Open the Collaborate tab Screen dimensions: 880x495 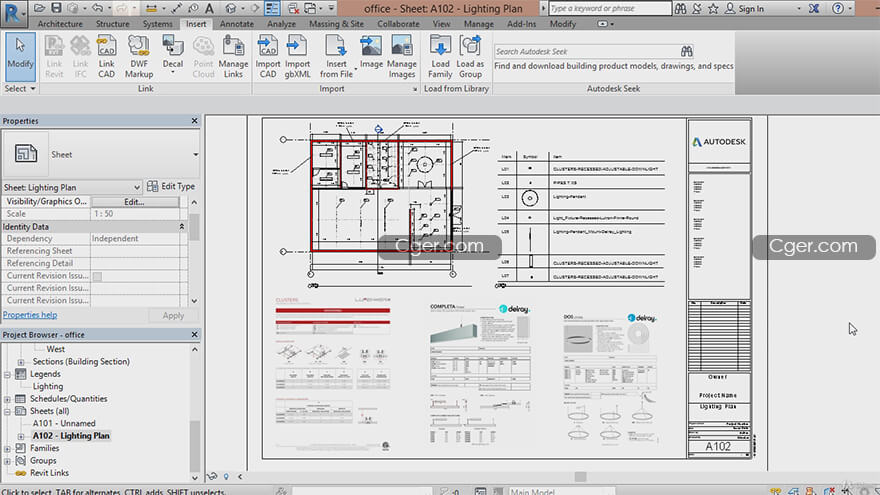pyautogui.click(x=398, y=24)
